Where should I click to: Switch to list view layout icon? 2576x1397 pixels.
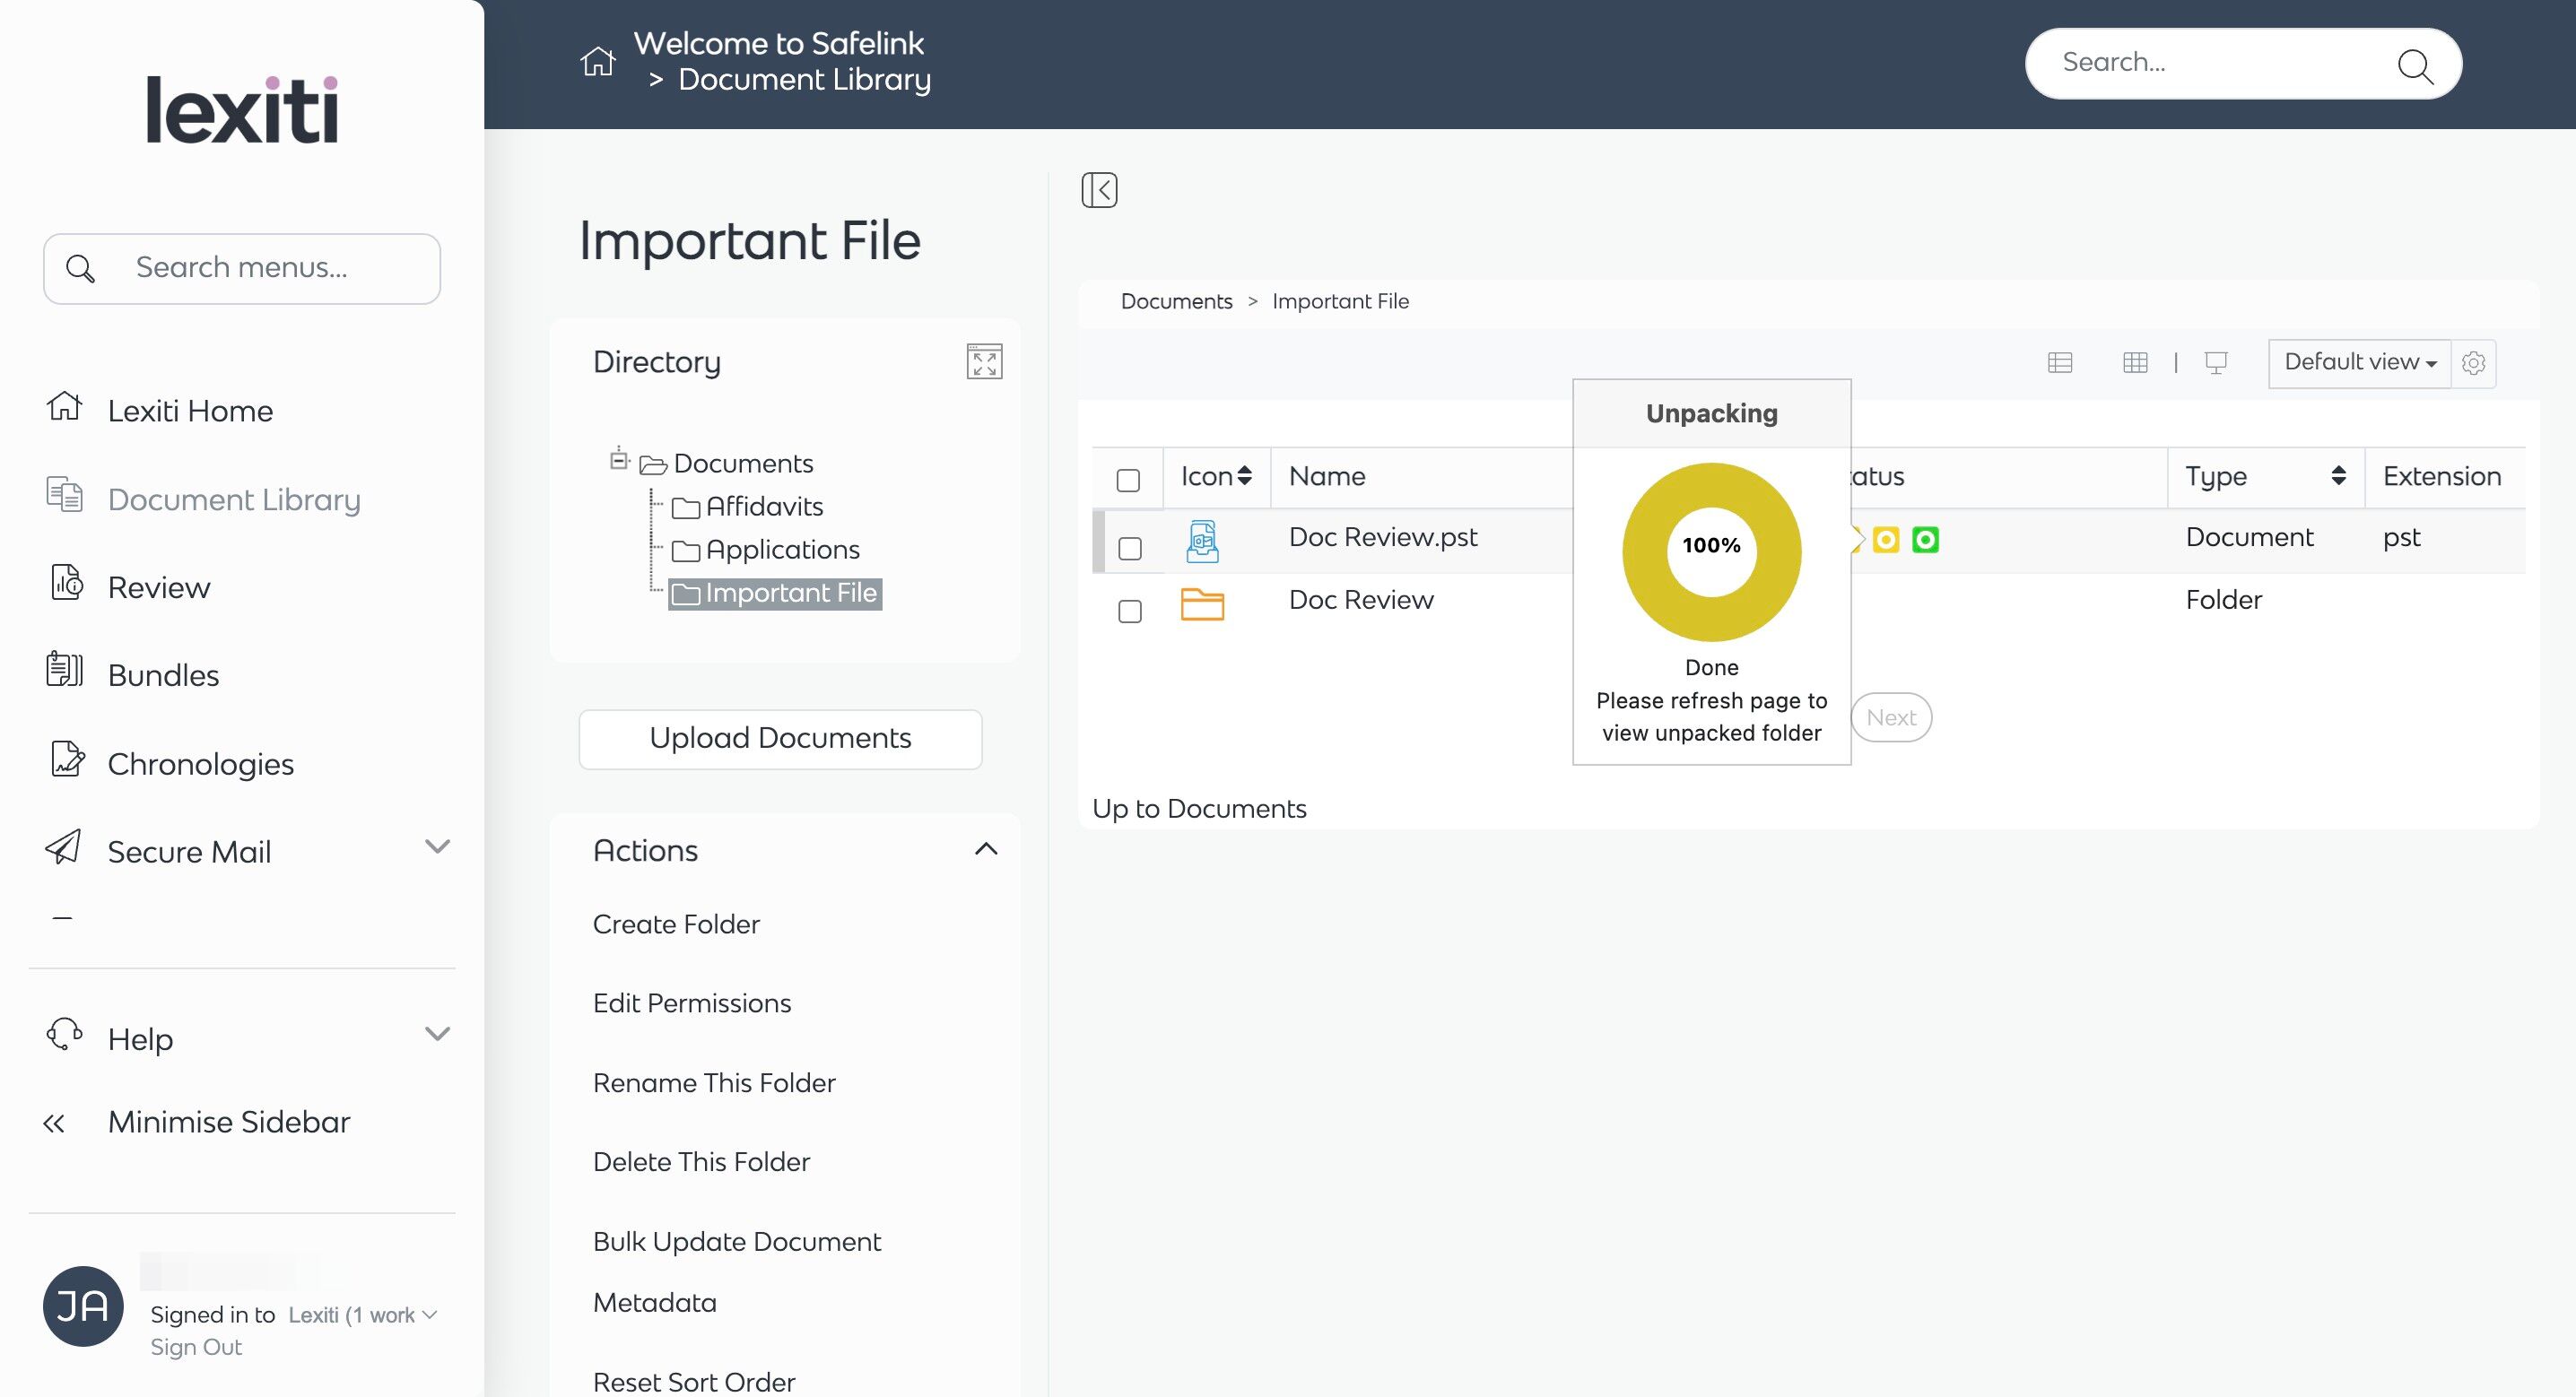pos(2059,363)
